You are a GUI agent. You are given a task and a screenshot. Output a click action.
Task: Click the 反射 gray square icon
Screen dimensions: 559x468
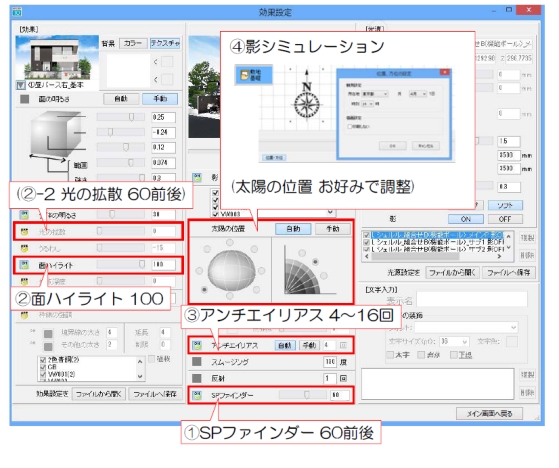197,378
